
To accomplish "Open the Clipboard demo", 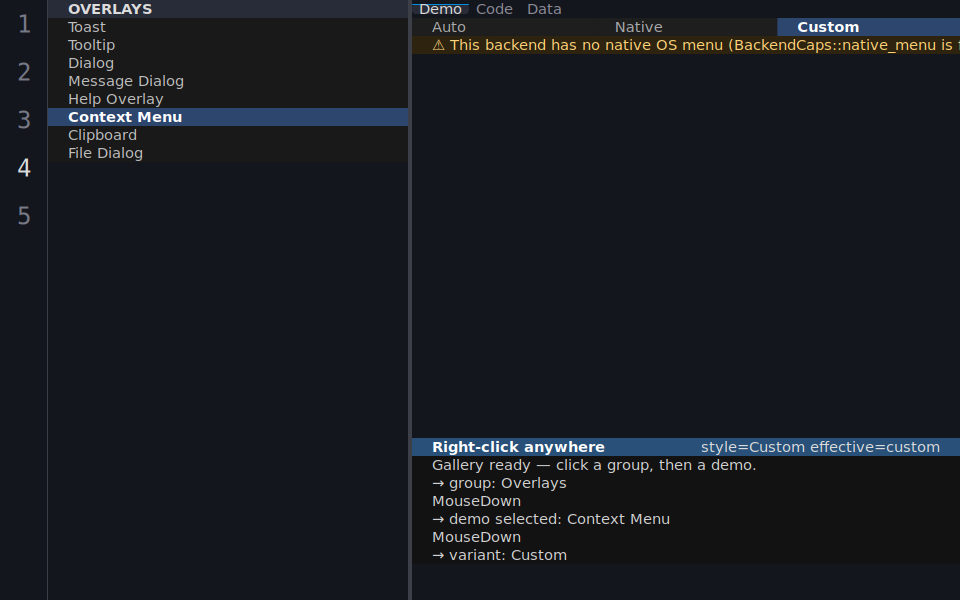I will coord(228,135).
